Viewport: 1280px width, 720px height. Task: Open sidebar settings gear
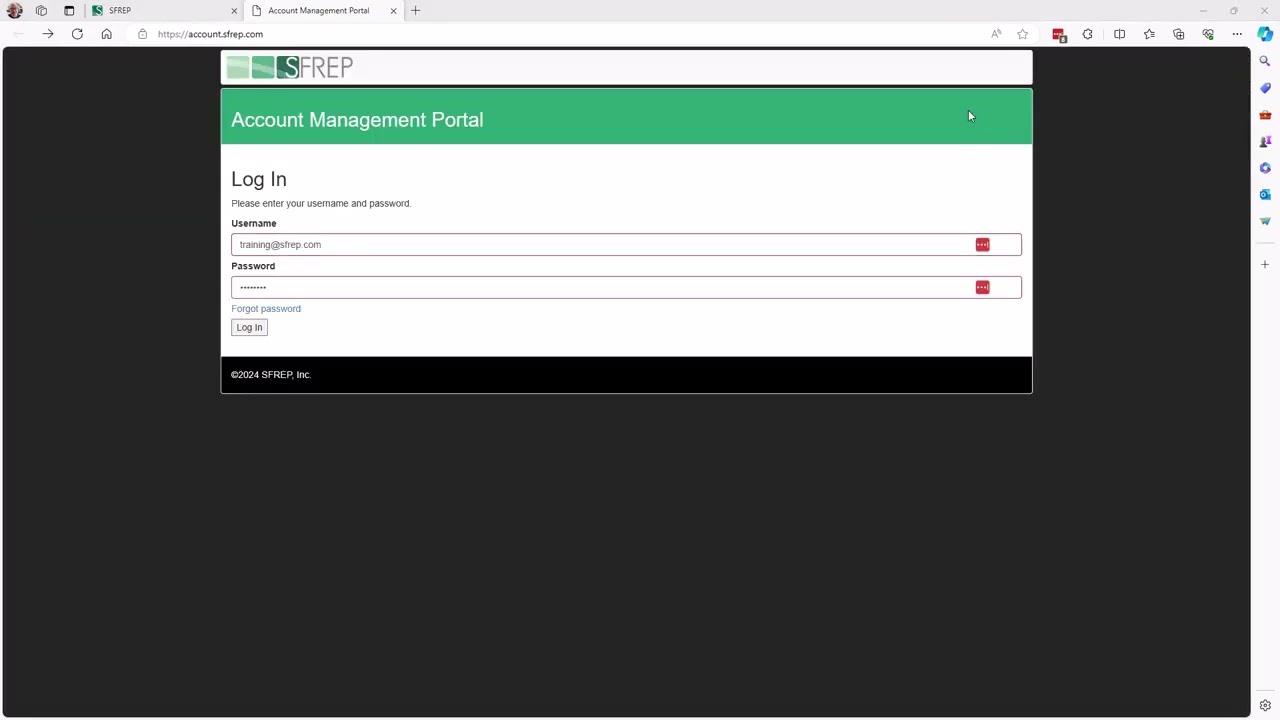point(1265,705)
